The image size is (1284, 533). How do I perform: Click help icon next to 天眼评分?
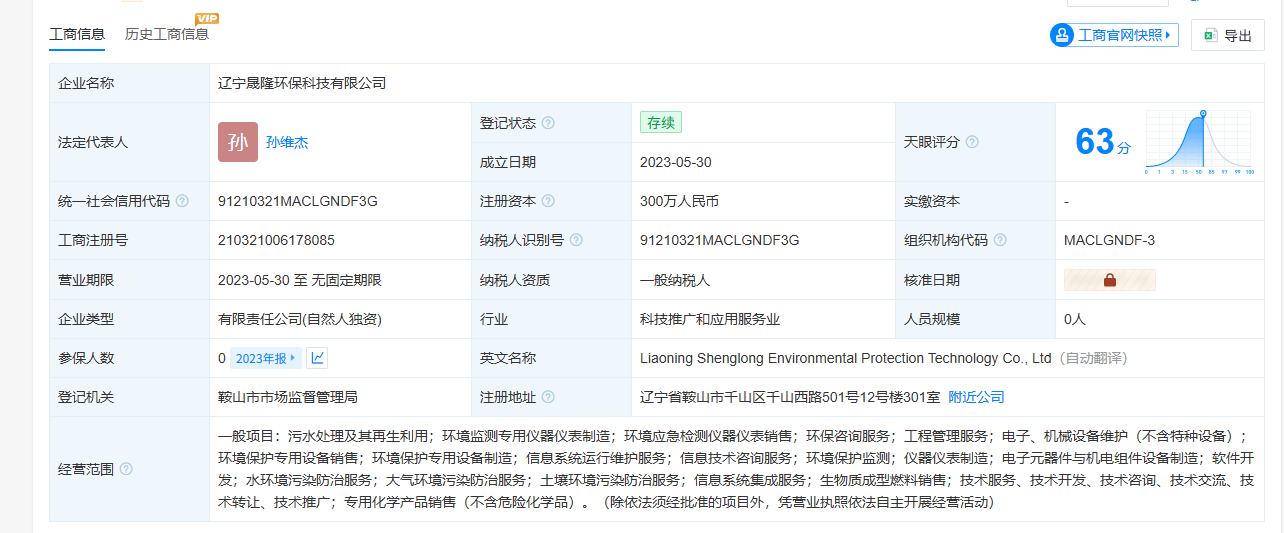[x=972, y=142]
